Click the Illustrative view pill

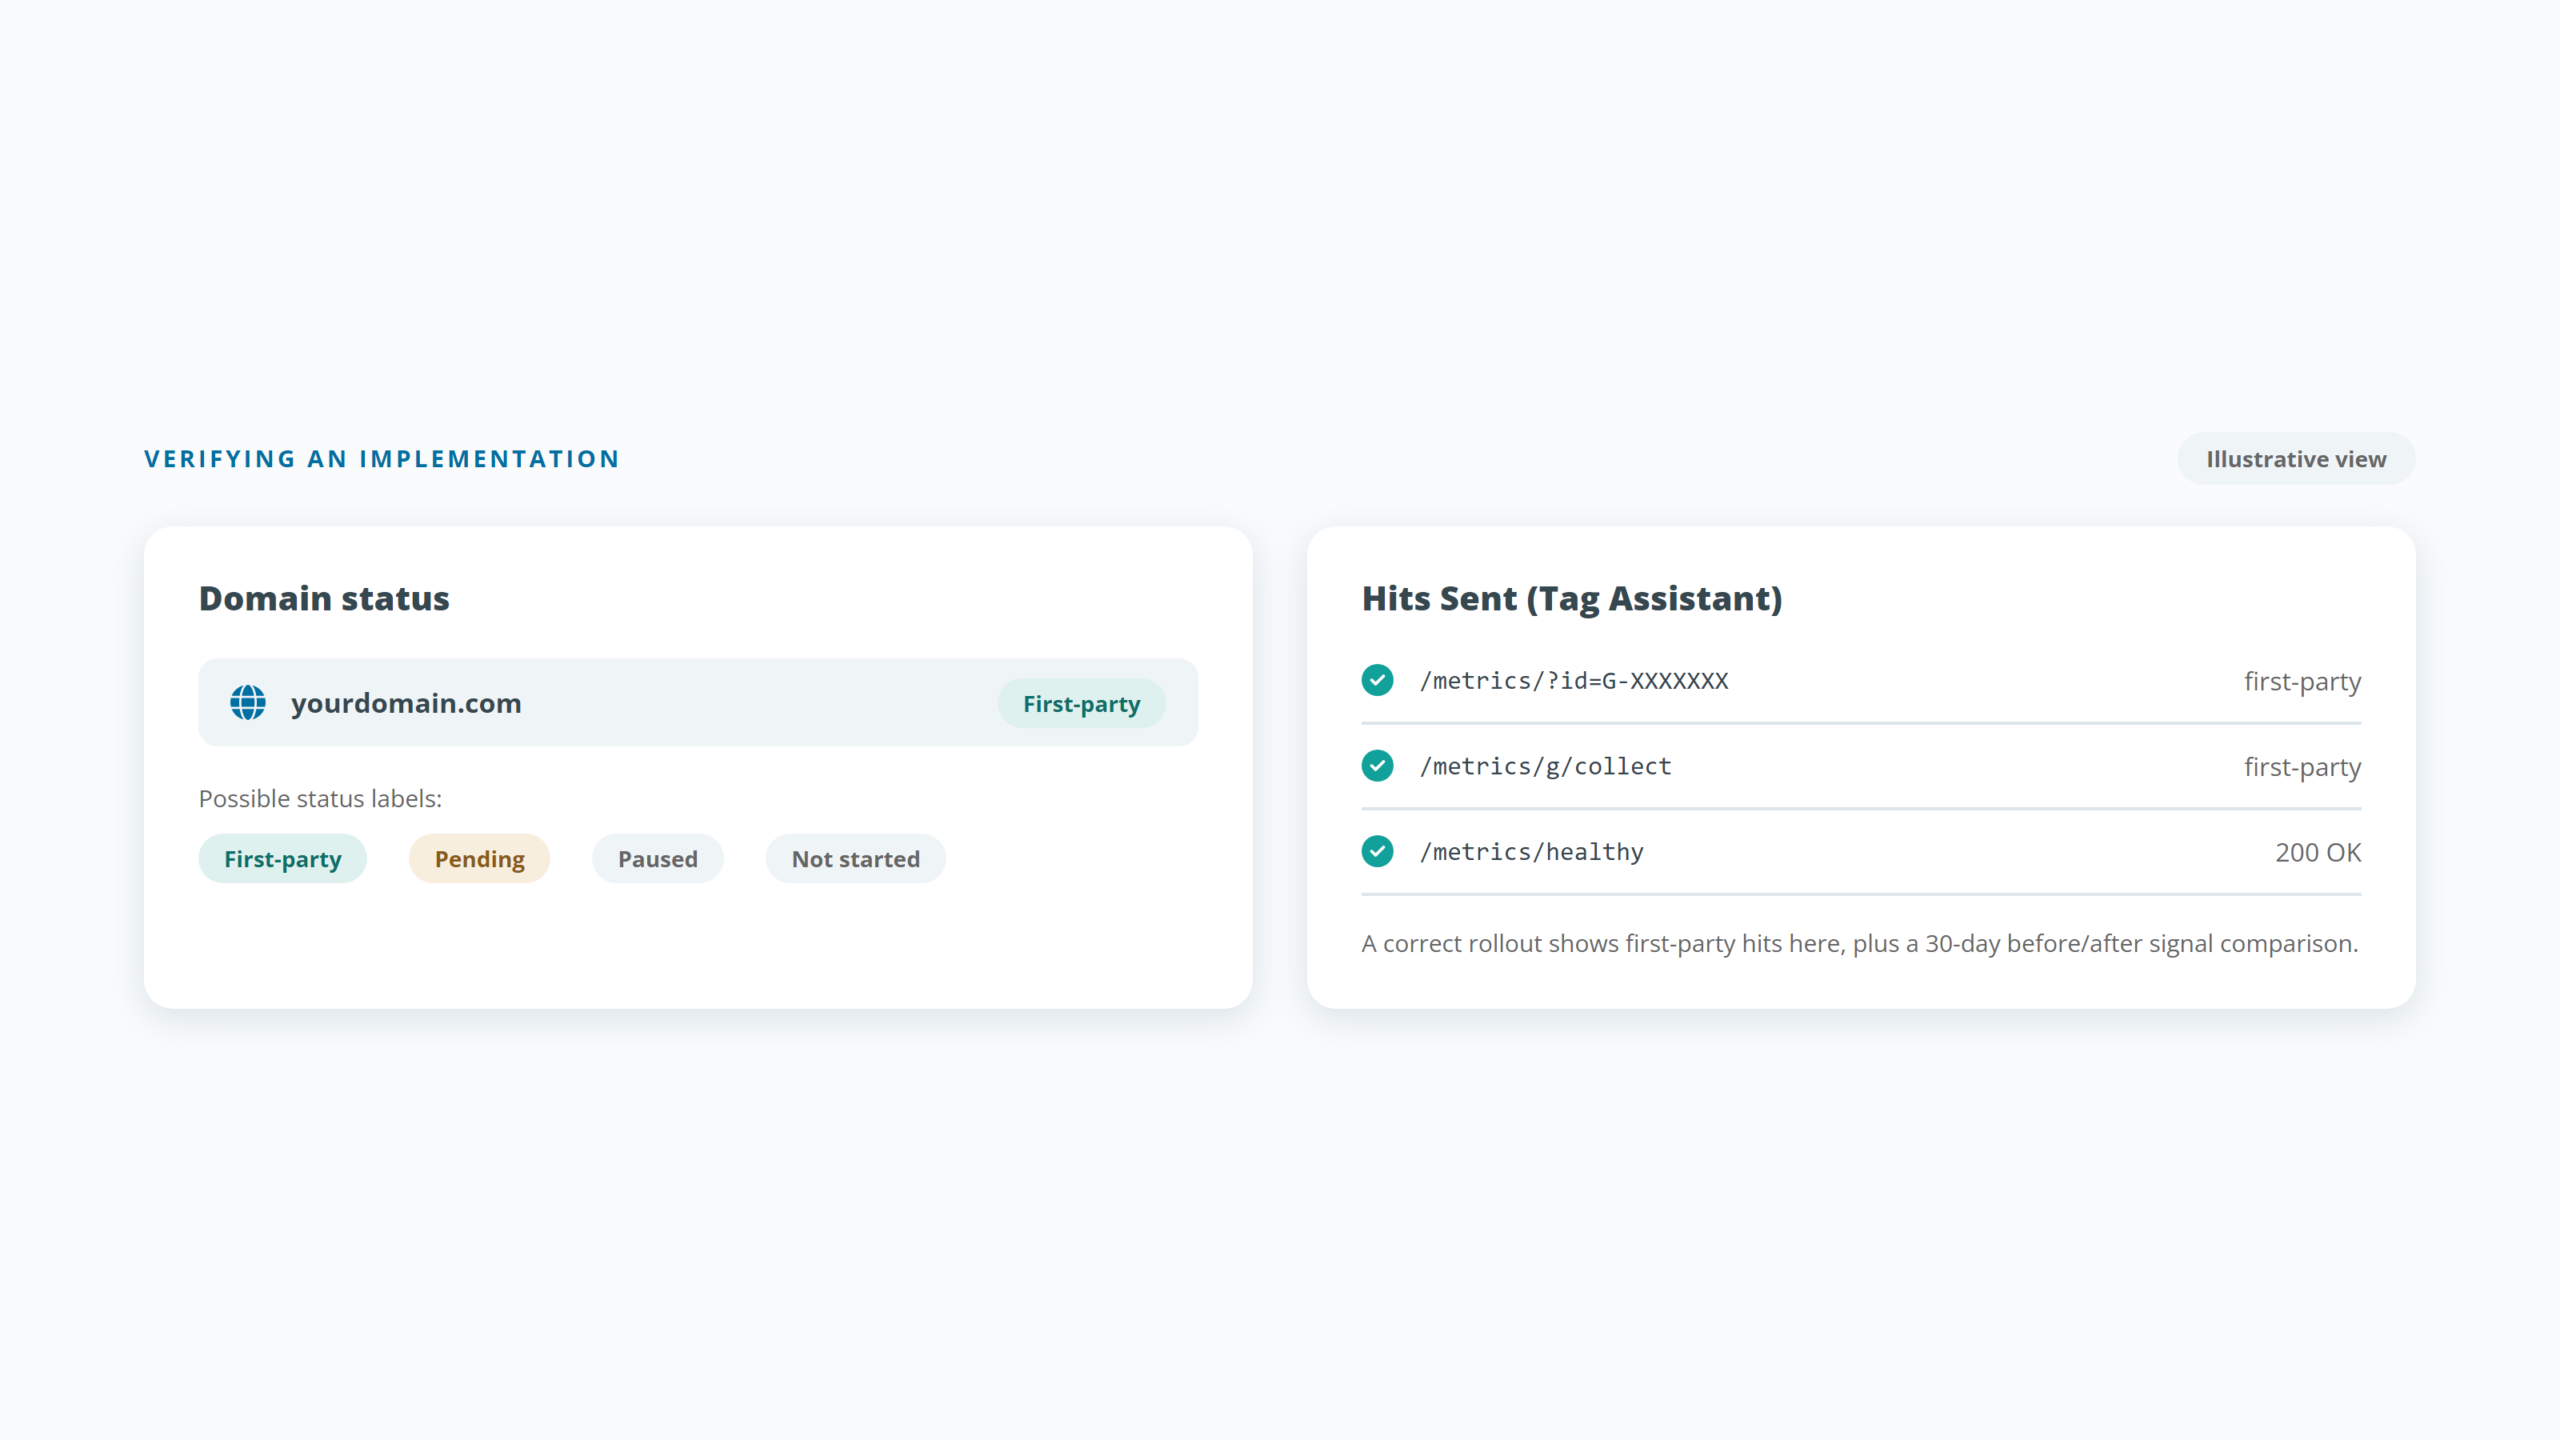[2296, 459]
